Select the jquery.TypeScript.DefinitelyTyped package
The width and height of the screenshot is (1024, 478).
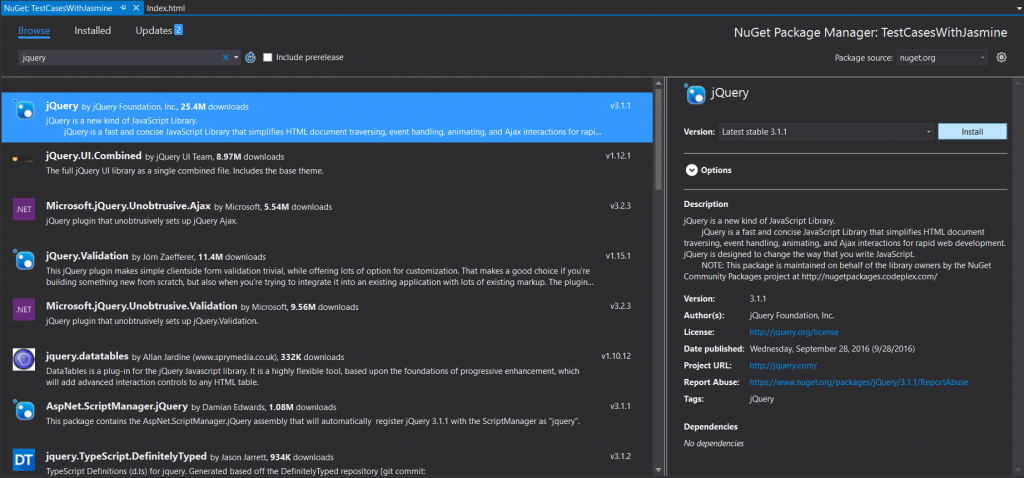point(327,462)
